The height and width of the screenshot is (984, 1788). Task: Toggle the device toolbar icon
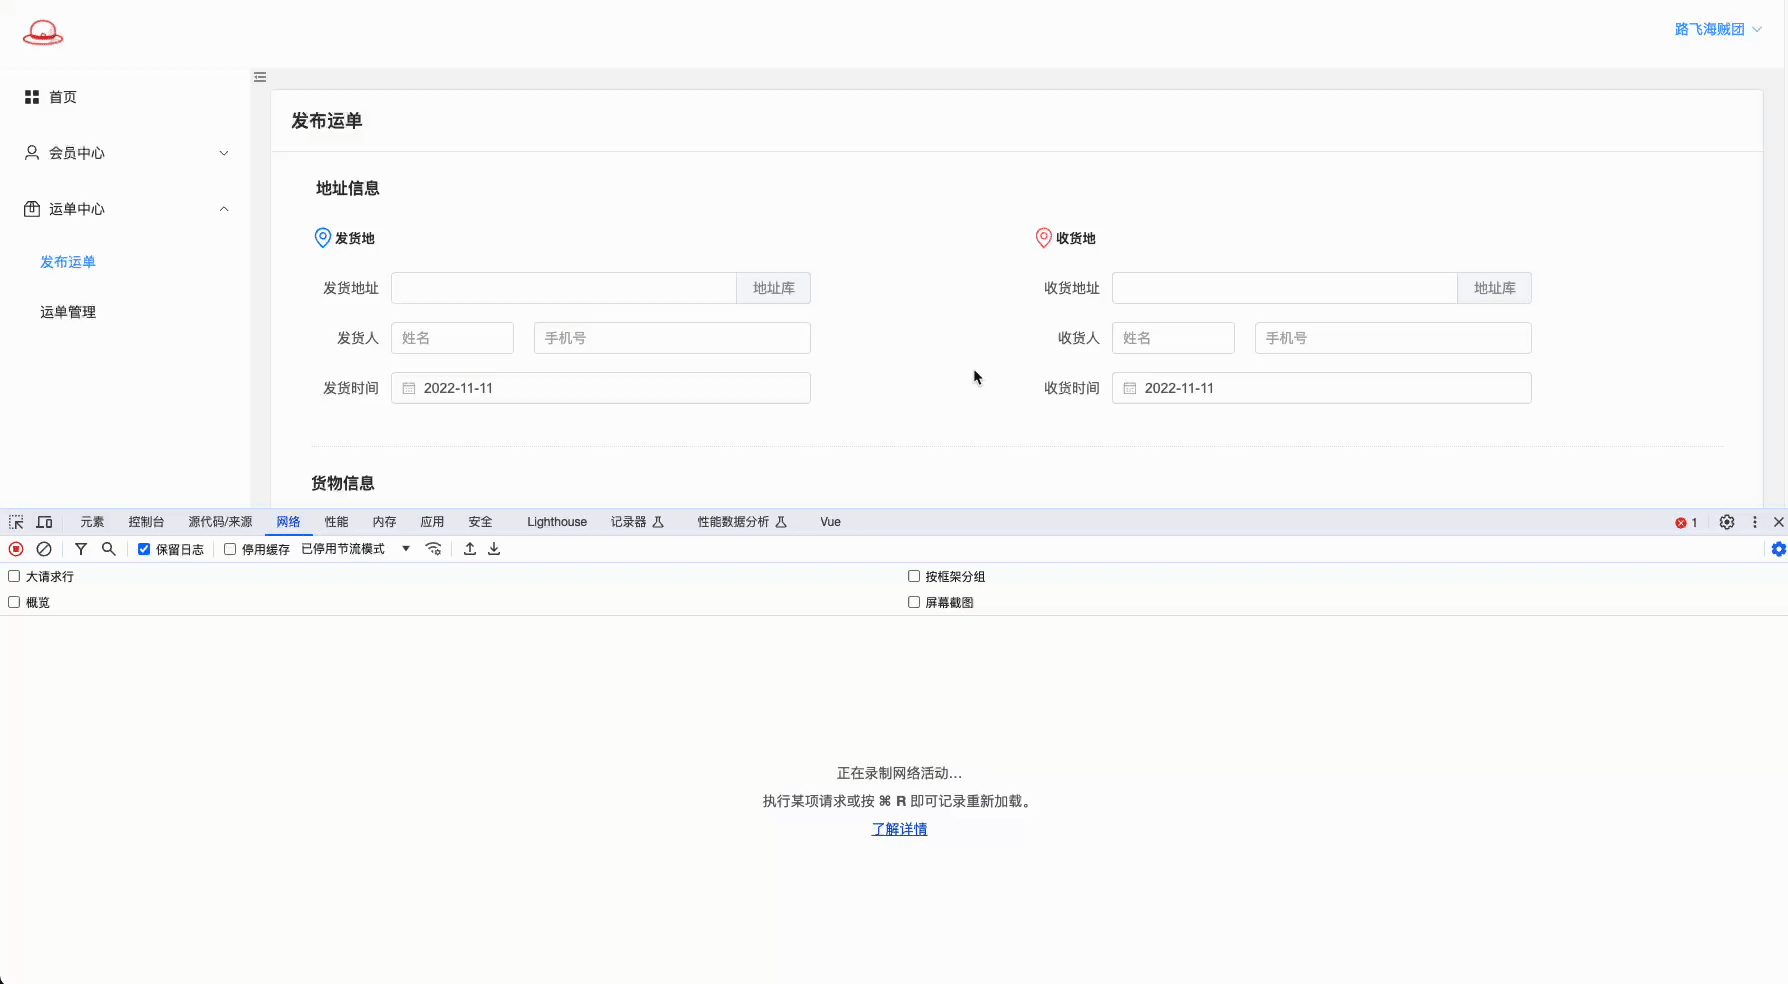coord(44,522)
